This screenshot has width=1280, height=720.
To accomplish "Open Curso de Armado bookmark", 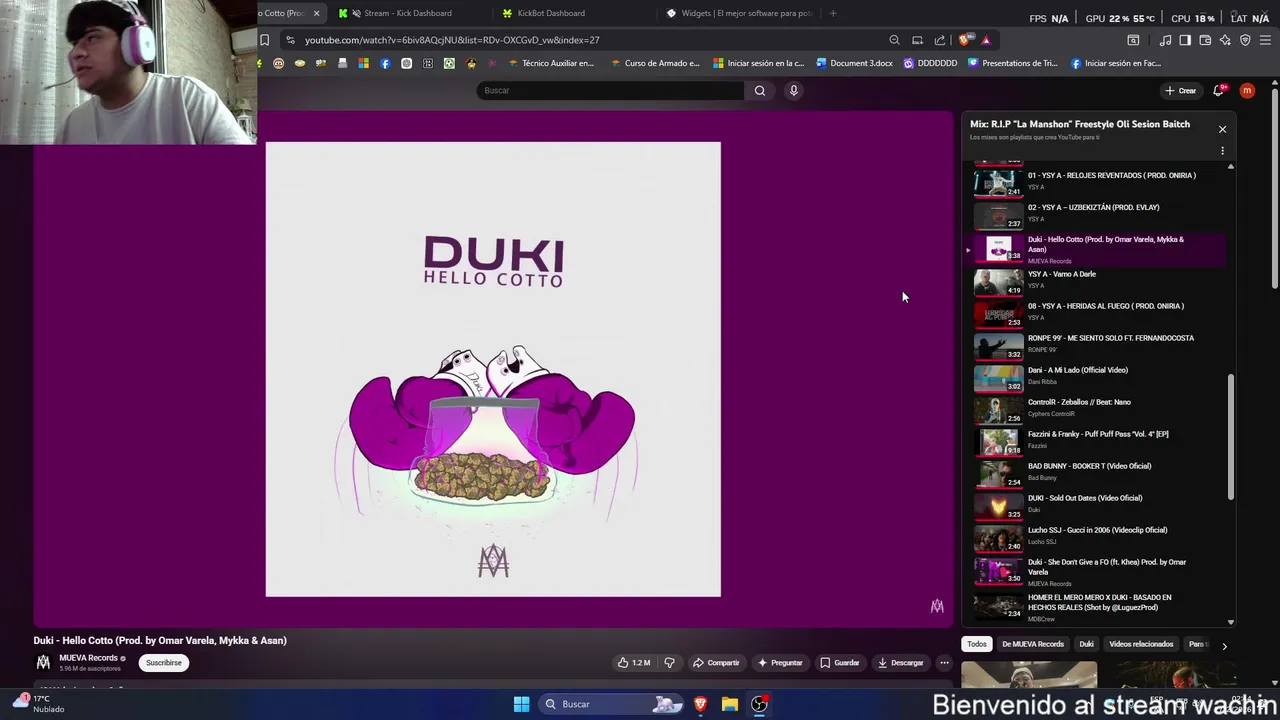I will click(654, 63).
